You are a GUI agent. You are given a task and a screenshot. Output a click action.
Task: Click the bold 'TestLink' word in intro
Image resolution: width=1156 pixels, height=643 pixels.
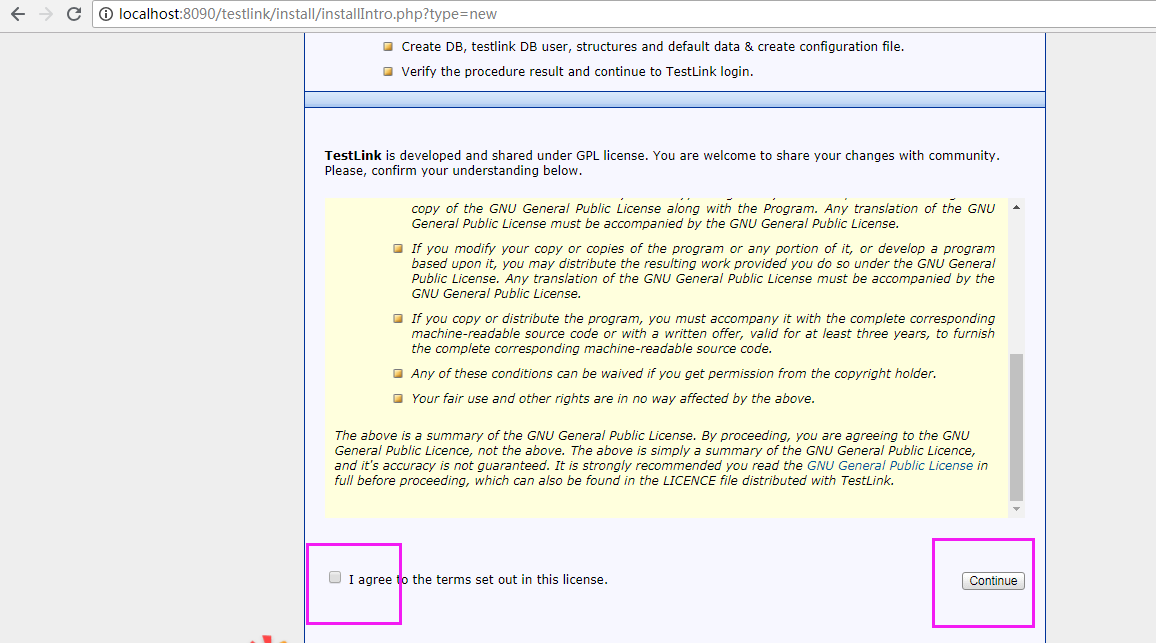click(353, 156)
